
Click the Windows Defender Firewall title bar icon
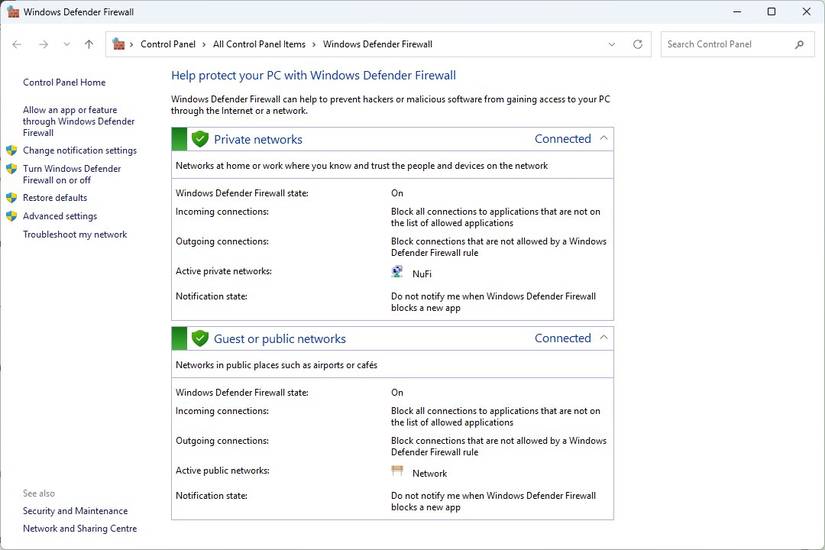[x=13, y=12]
